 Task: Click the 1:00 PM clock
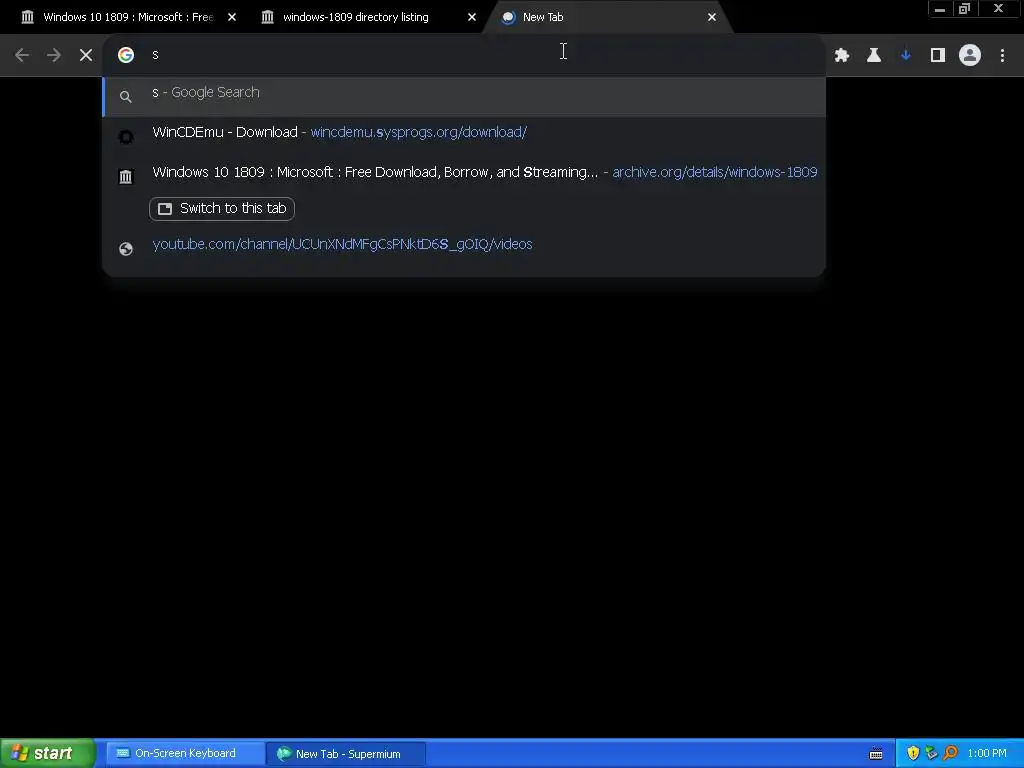(987, 754)
